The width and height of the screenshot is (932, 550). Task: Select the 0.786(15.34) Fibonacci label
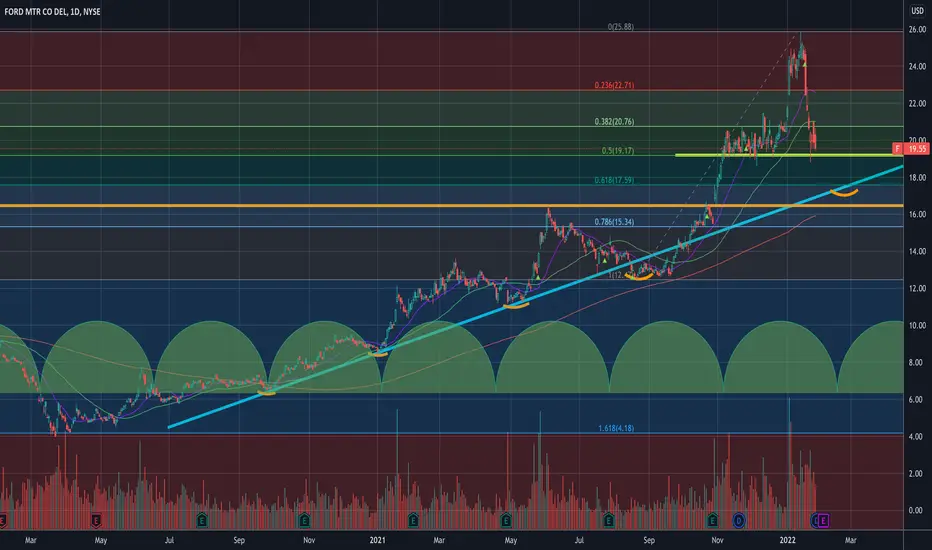[614, 222]
